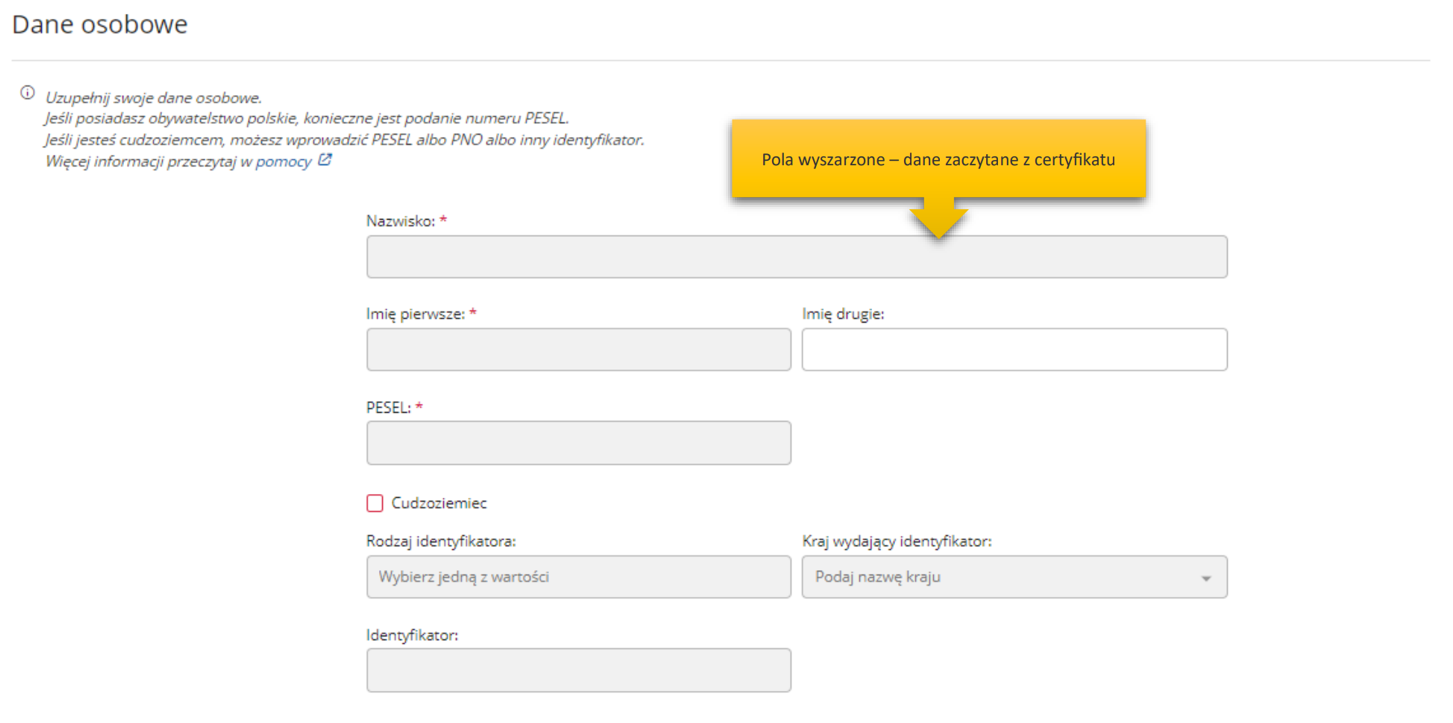The image size is (1453, 723).
Task: Click the yellow callout about greyed-out fields
Action: [x=938, y=159]
